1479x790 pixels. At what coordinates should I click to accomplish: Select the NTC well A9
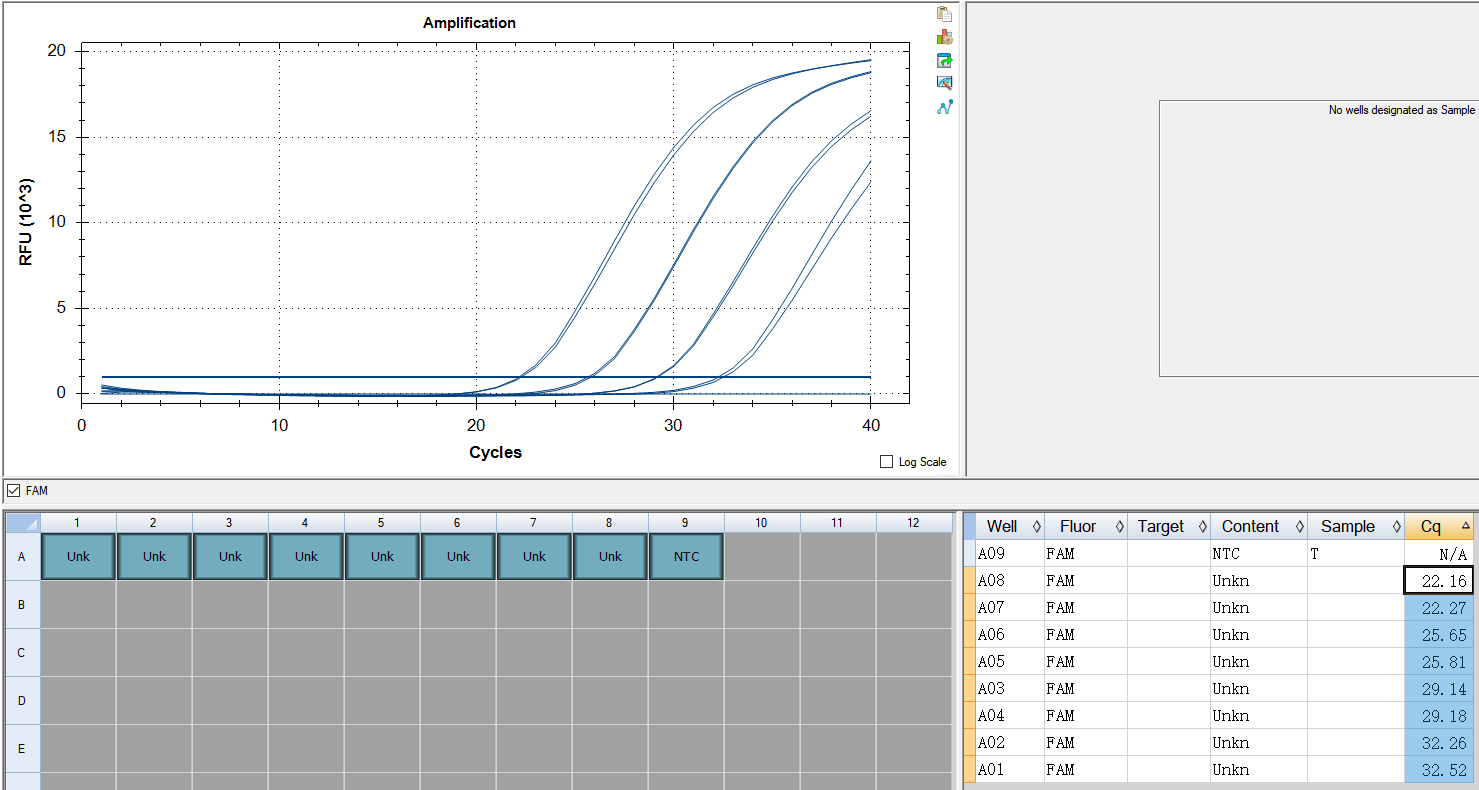pos(686,557)
